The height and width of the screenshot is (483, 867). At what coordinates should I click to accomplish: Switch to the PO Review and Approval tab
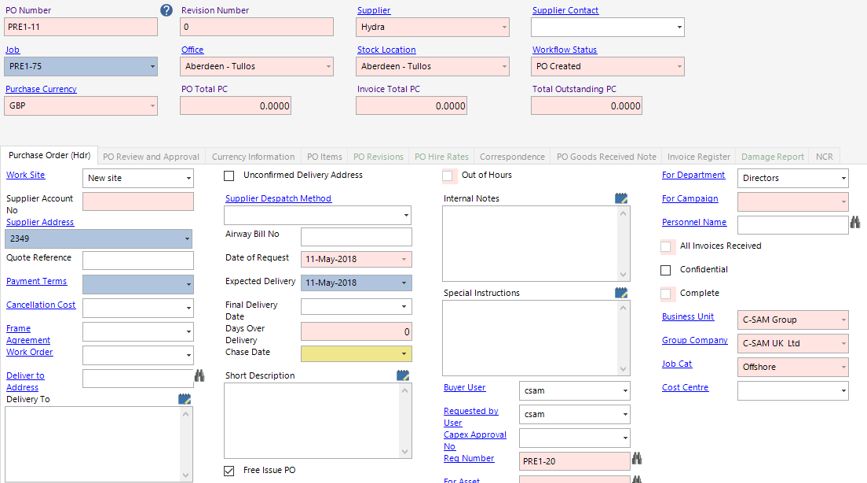click(150, 157)
